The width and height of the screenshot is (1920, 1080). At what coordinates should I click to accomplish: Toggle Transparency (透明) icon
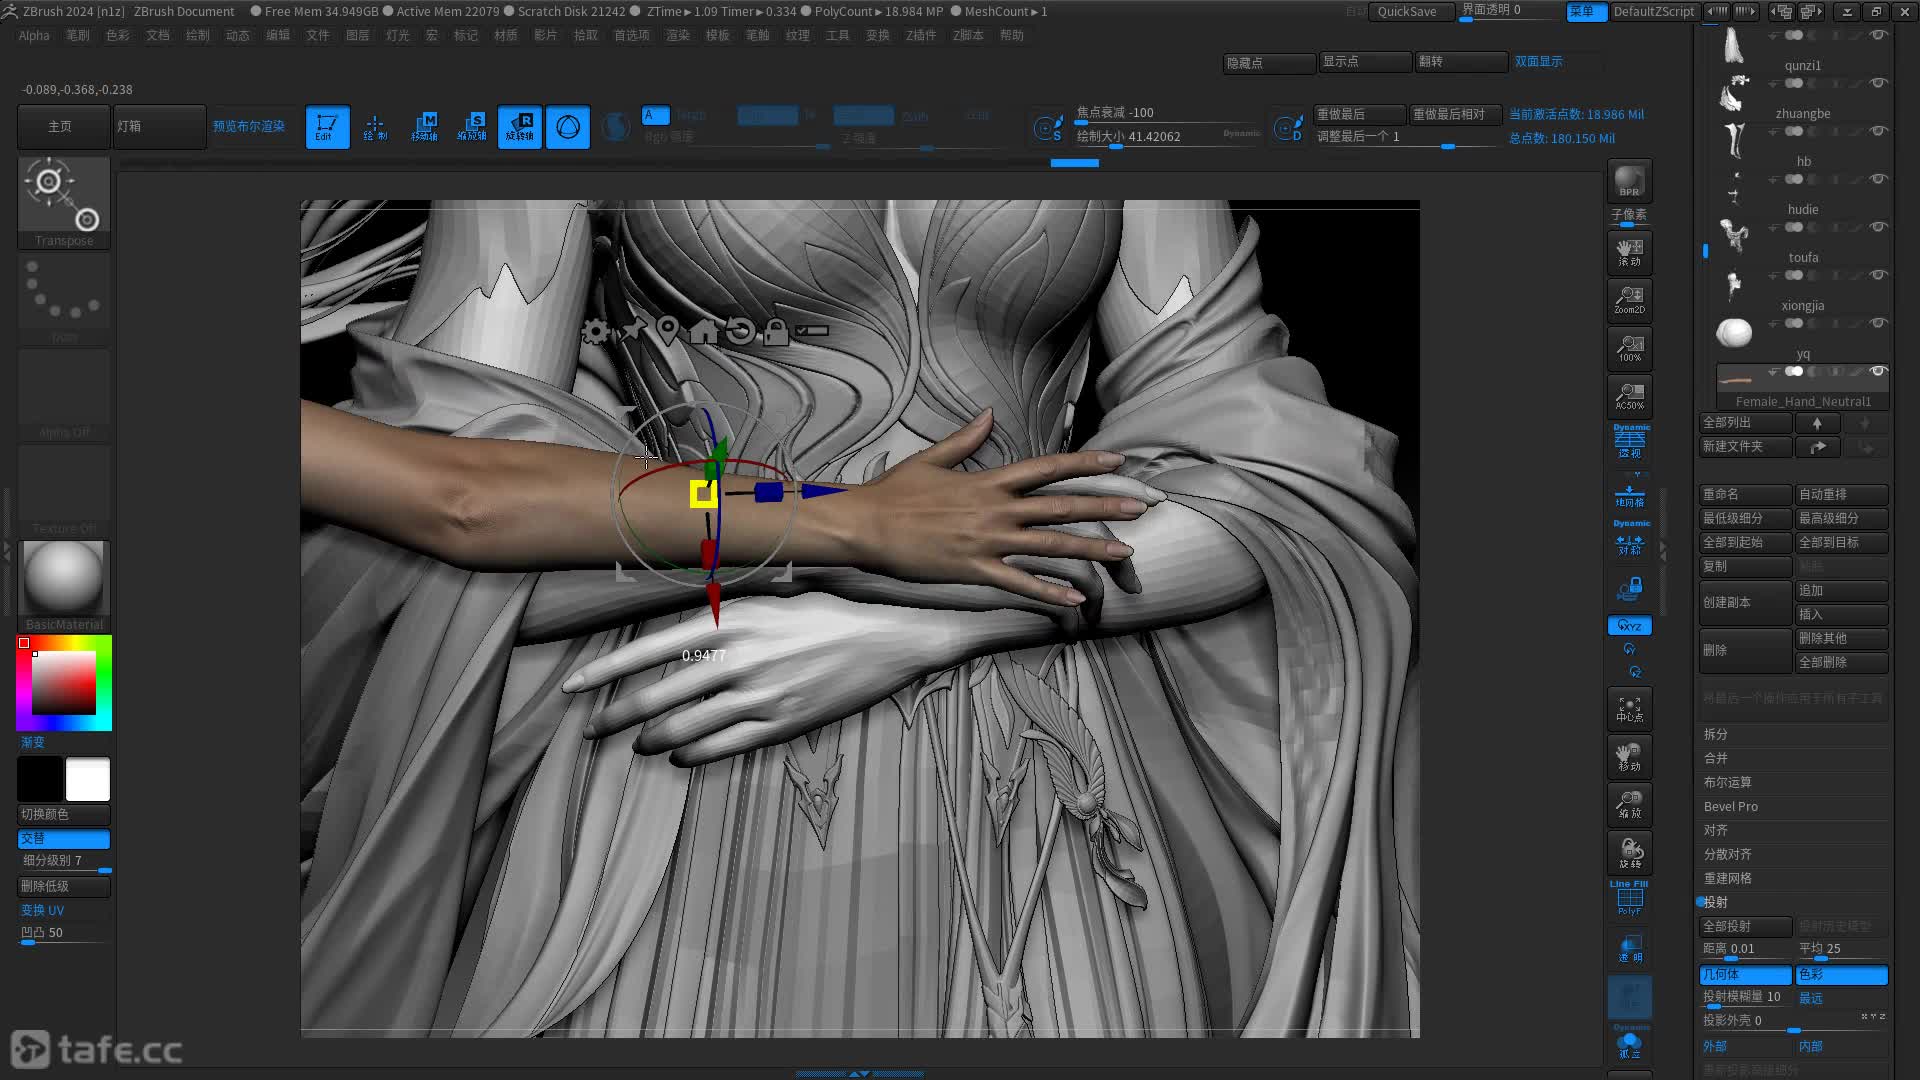1629,949
